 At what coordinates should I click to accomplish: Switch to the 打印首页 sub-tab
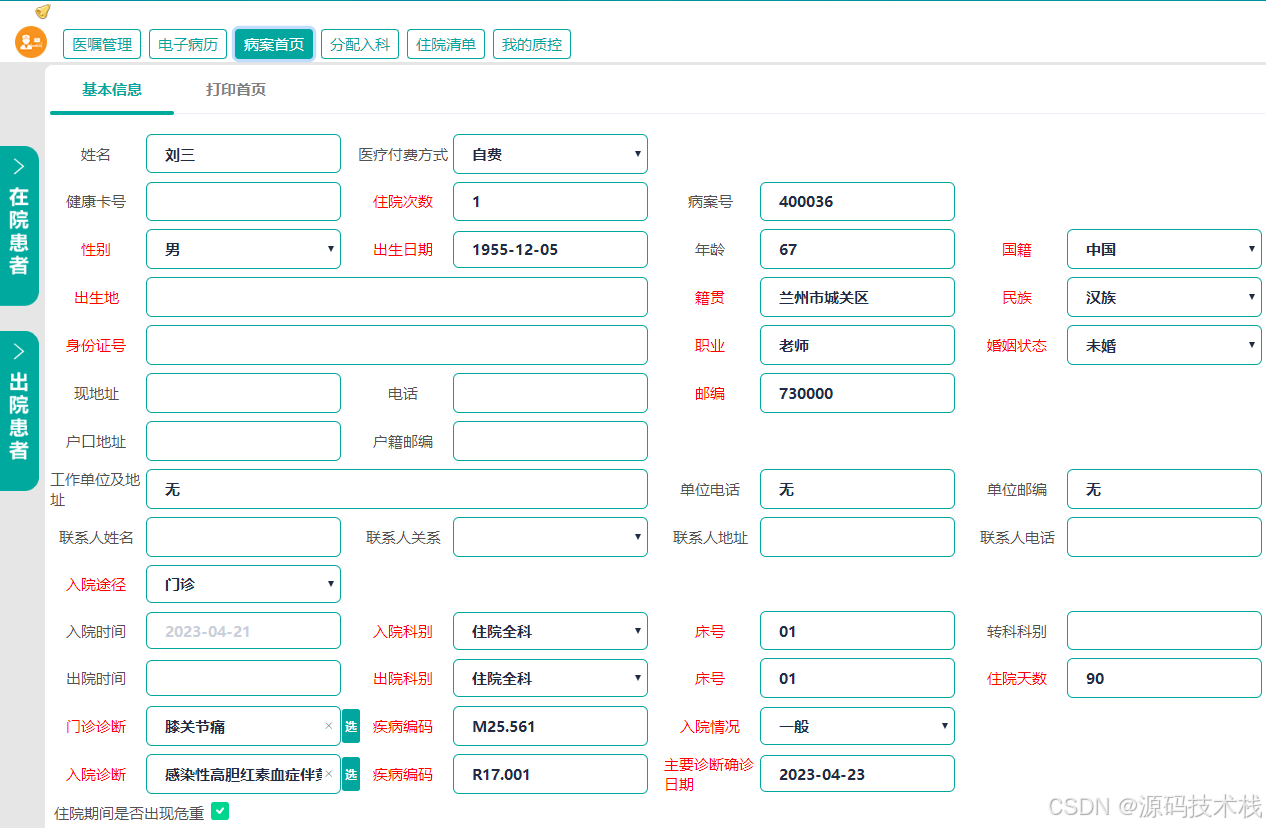point(236,90)
